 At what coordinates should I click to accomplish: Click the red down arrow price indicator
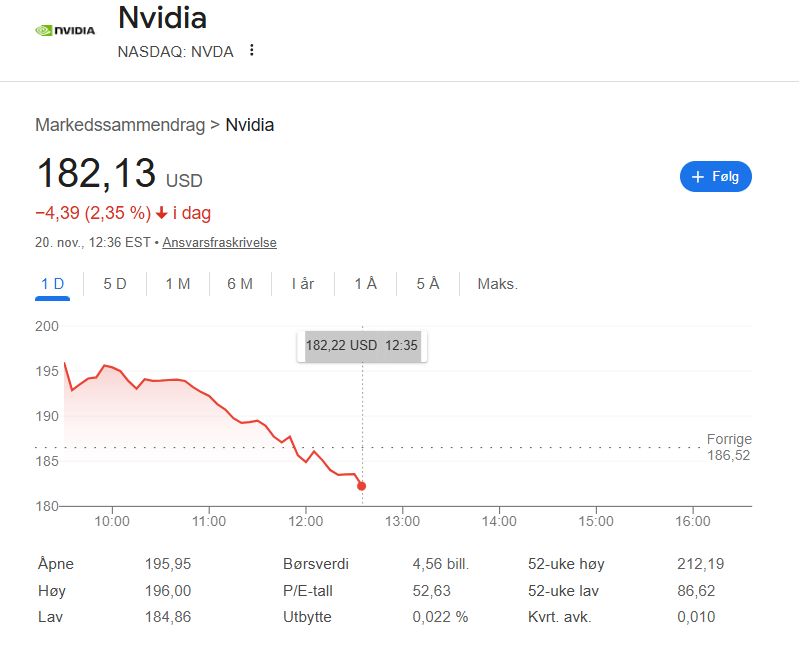(x=161, y=213)
